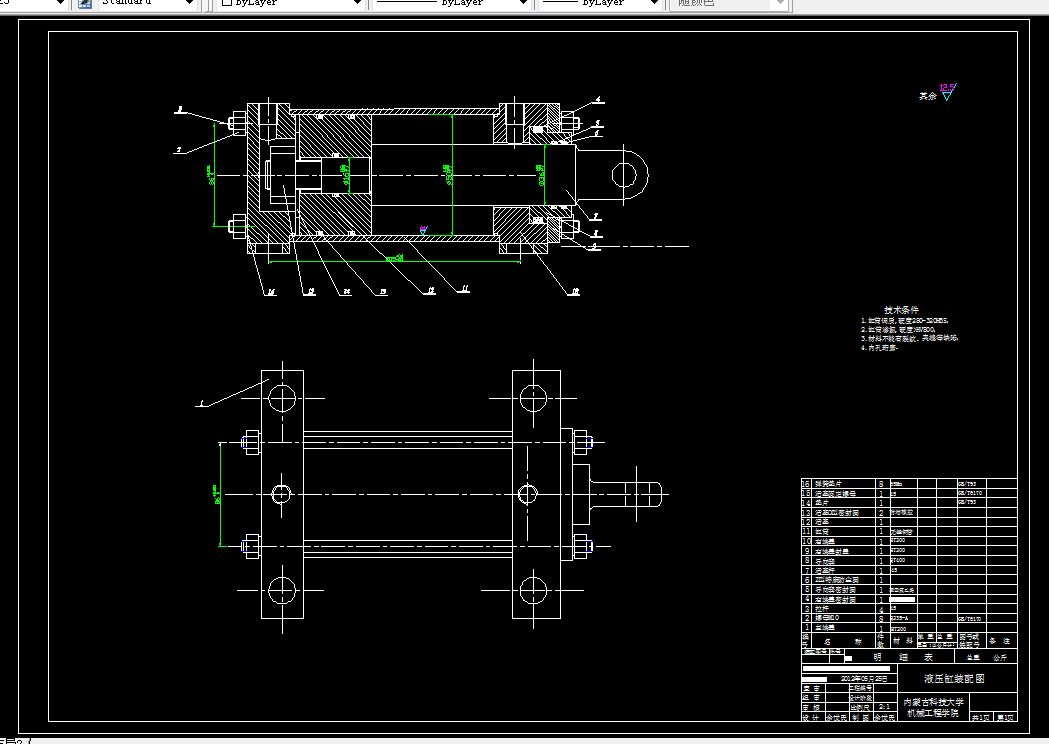Select the top-left mounting hole in lower view

tap(282, 399)
